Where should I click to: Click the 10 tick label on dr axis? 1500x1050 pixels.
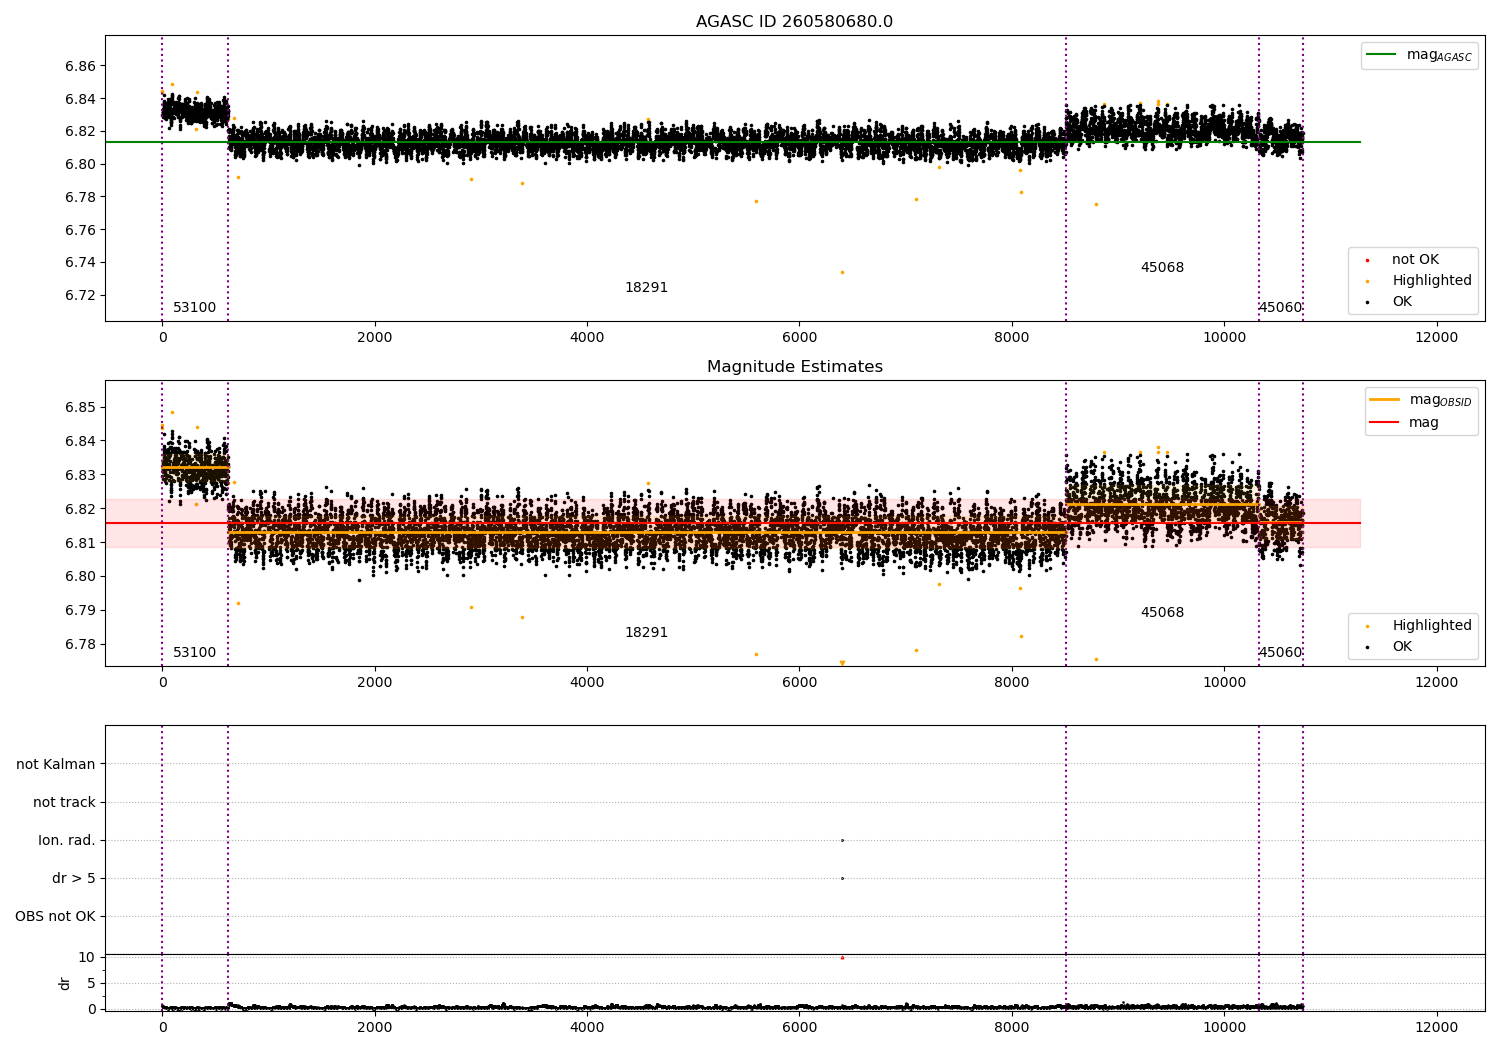pyautogui.click(x=87, y=958)
